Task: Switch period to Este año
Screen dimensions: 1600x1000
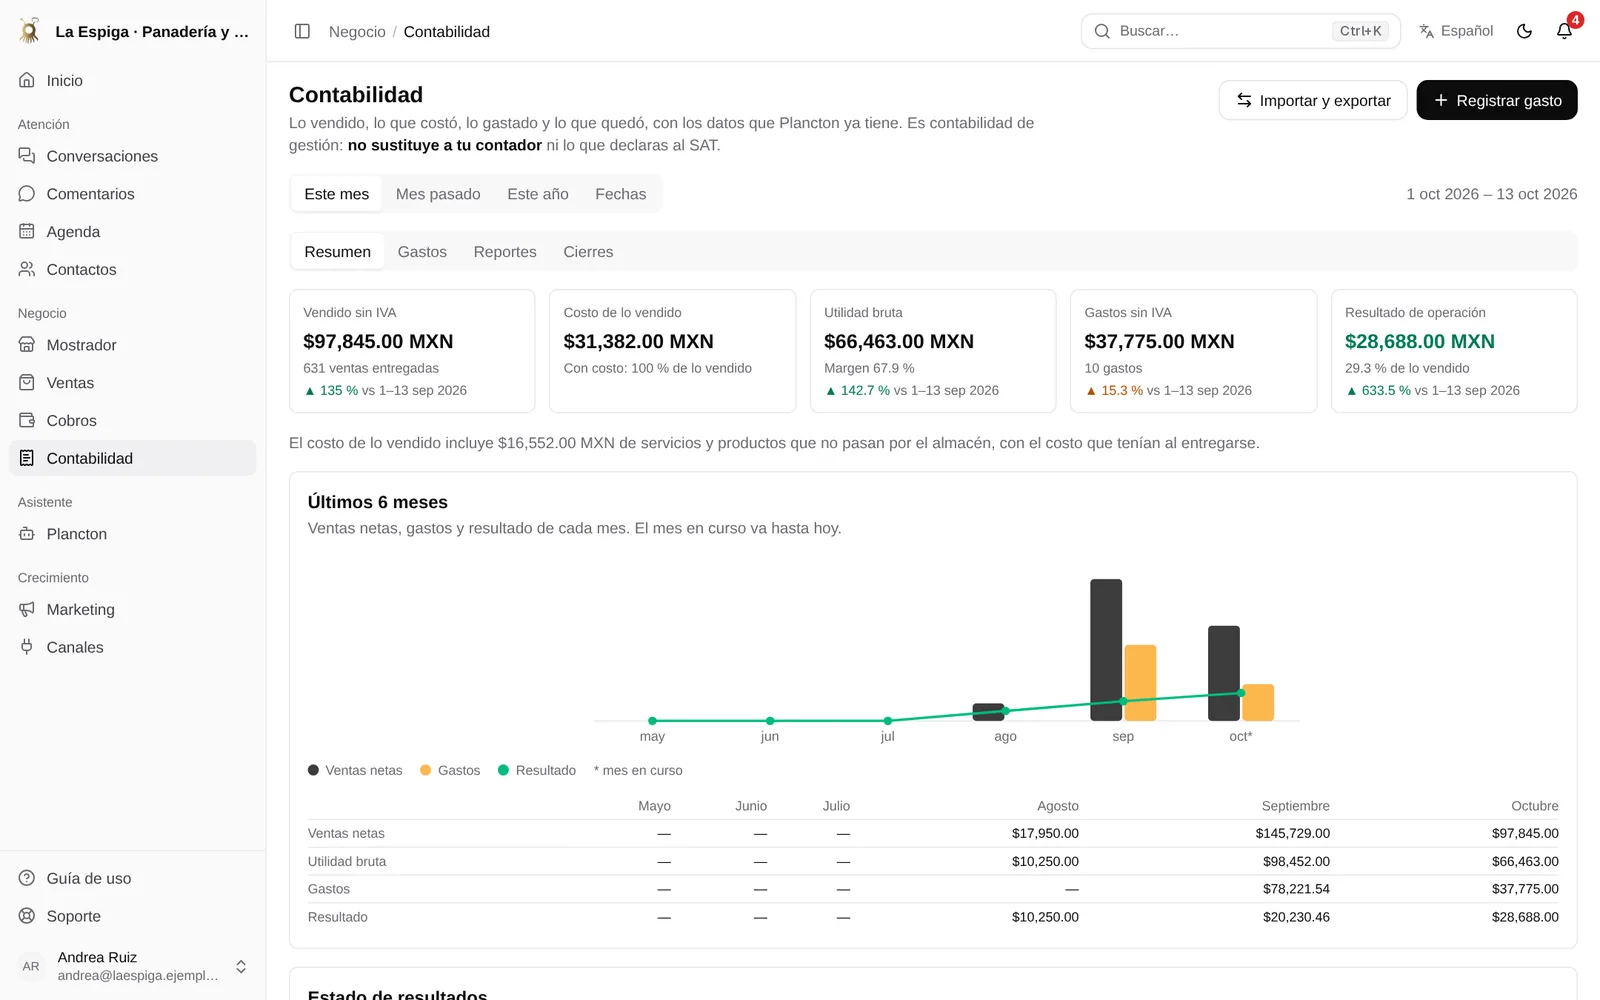Action: (x=538, y=194)
